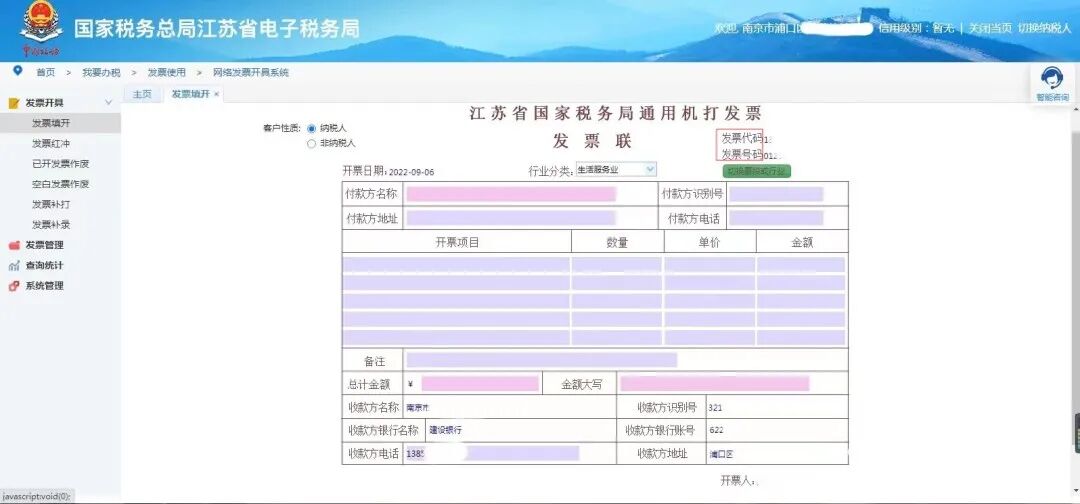Screen dimensions: 1080x504
Task: Click first row 开票项目 field
Action: (456, 265)
